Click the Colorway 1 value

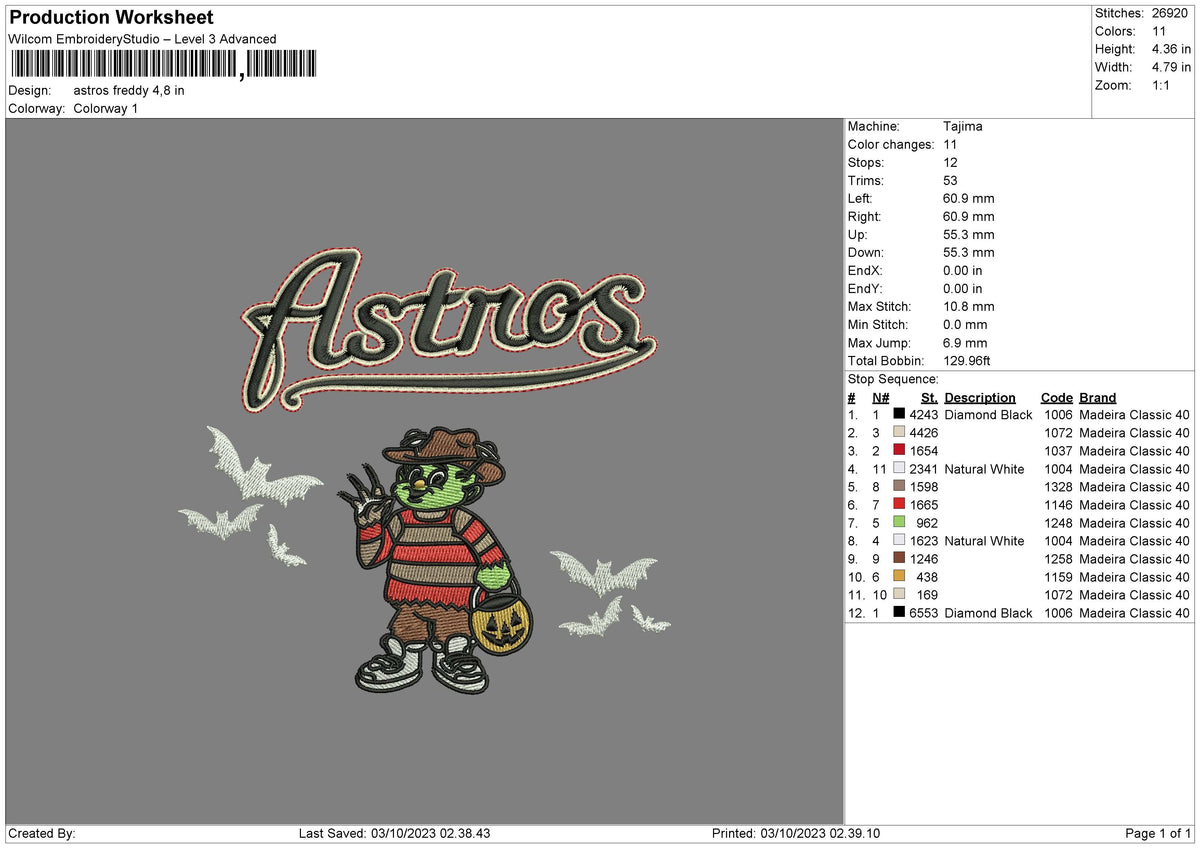click(106, 108)
